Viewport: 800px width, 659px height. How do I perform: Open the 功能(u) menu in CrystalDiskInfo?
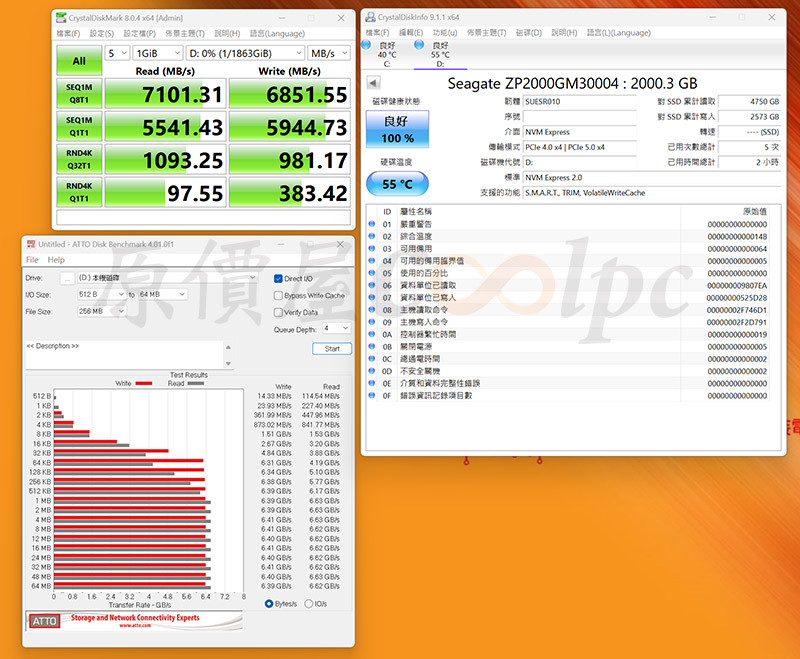(445, 33)
